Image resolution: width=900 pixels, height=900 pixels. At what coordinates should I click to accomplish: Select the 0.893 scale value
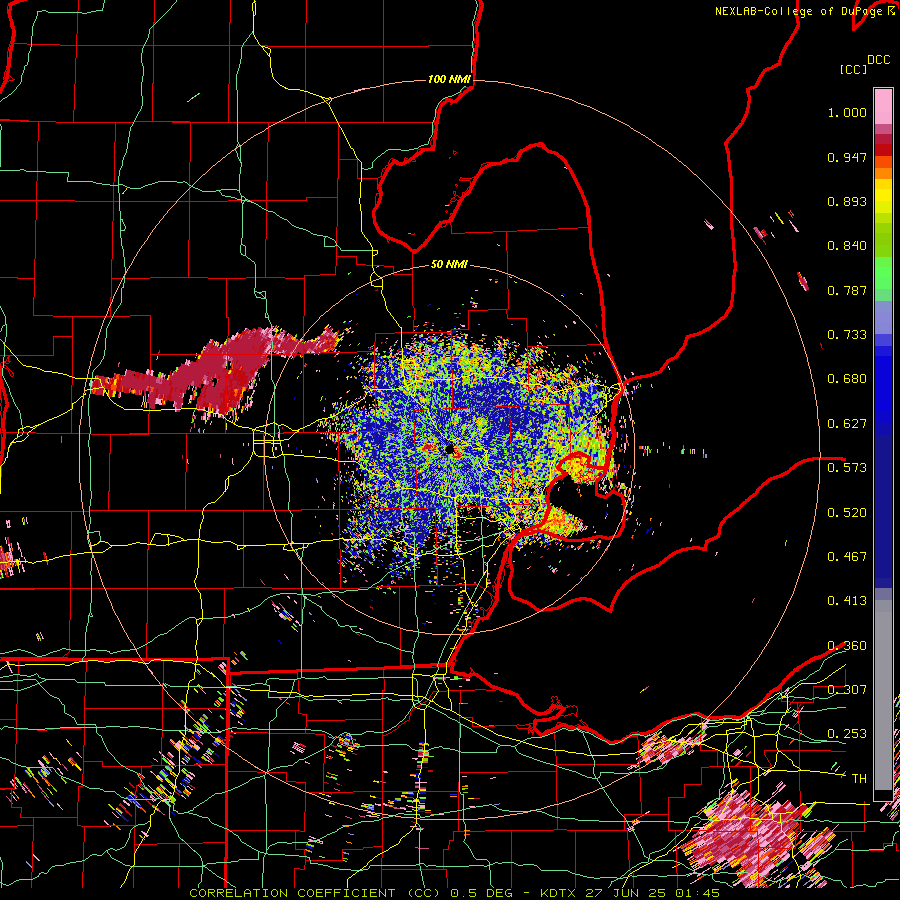coord(847,201)
